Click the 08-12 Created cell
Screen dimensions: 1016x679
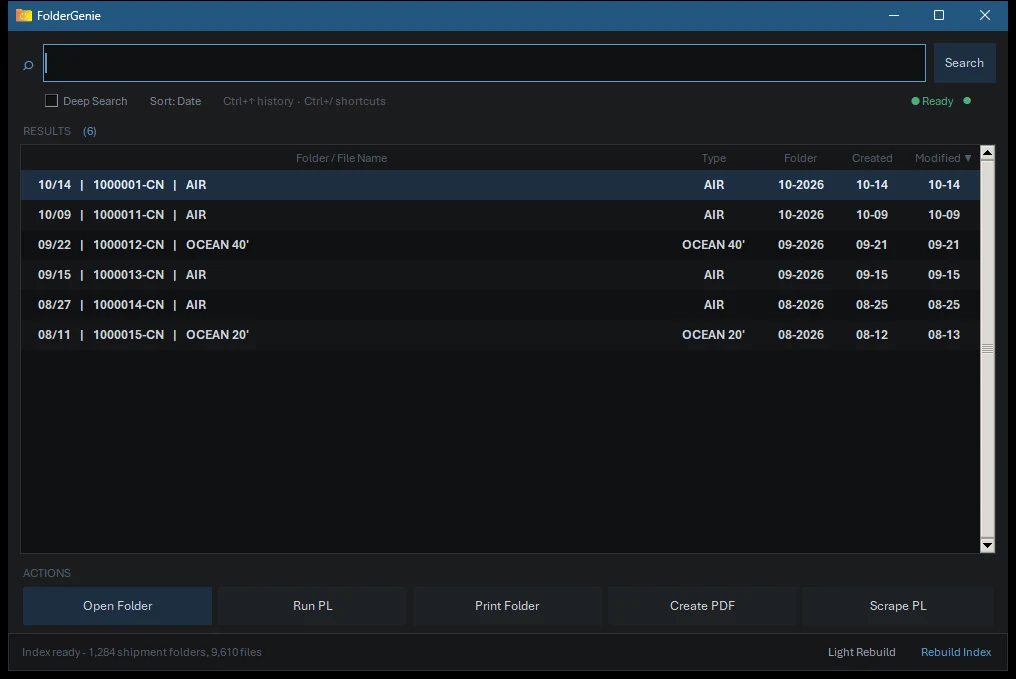[x=872, y=334]
